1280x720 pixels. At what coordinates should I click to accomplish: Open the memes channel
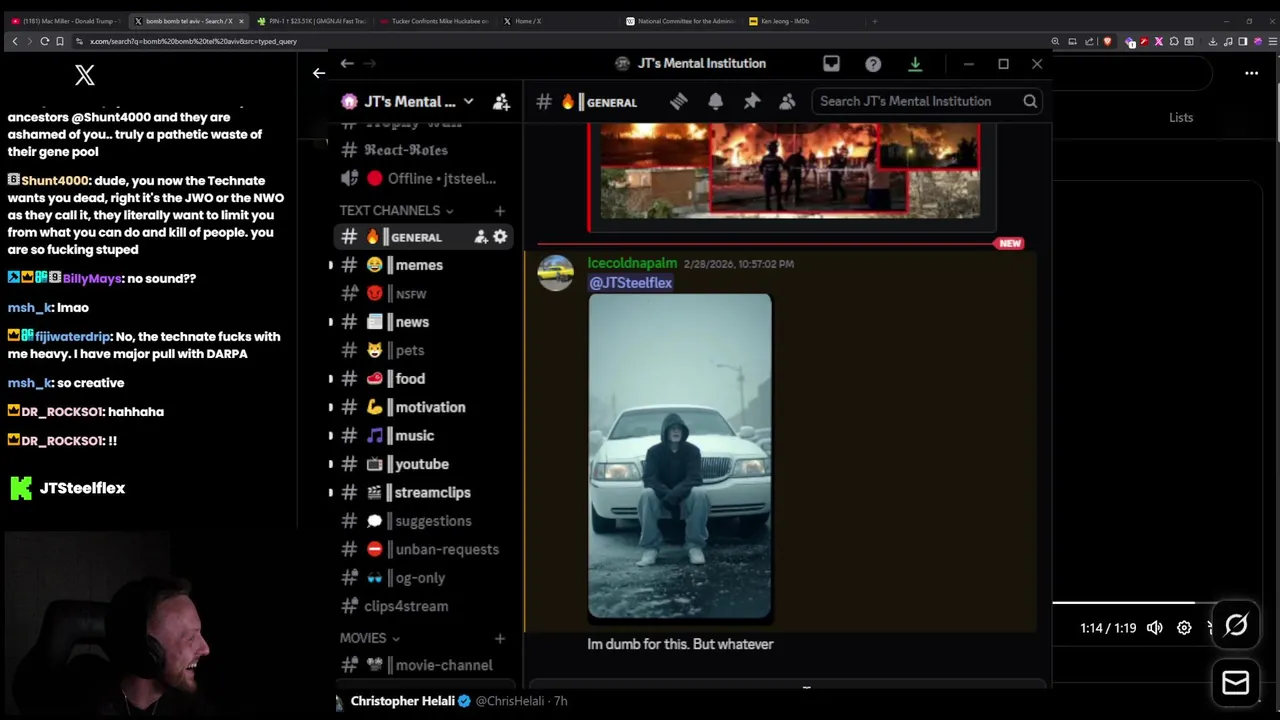pyautogui.click(x=424, y=265)
